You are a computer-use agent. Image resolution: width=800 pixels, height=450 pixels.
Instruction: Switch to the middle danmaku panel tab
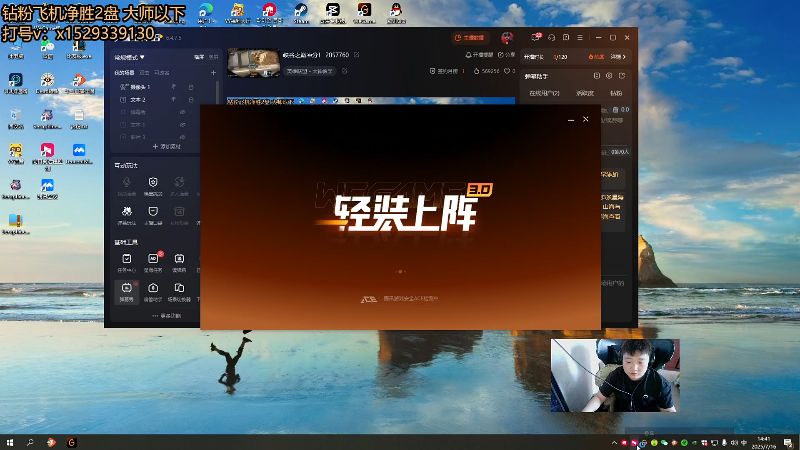tap(585, 93)
